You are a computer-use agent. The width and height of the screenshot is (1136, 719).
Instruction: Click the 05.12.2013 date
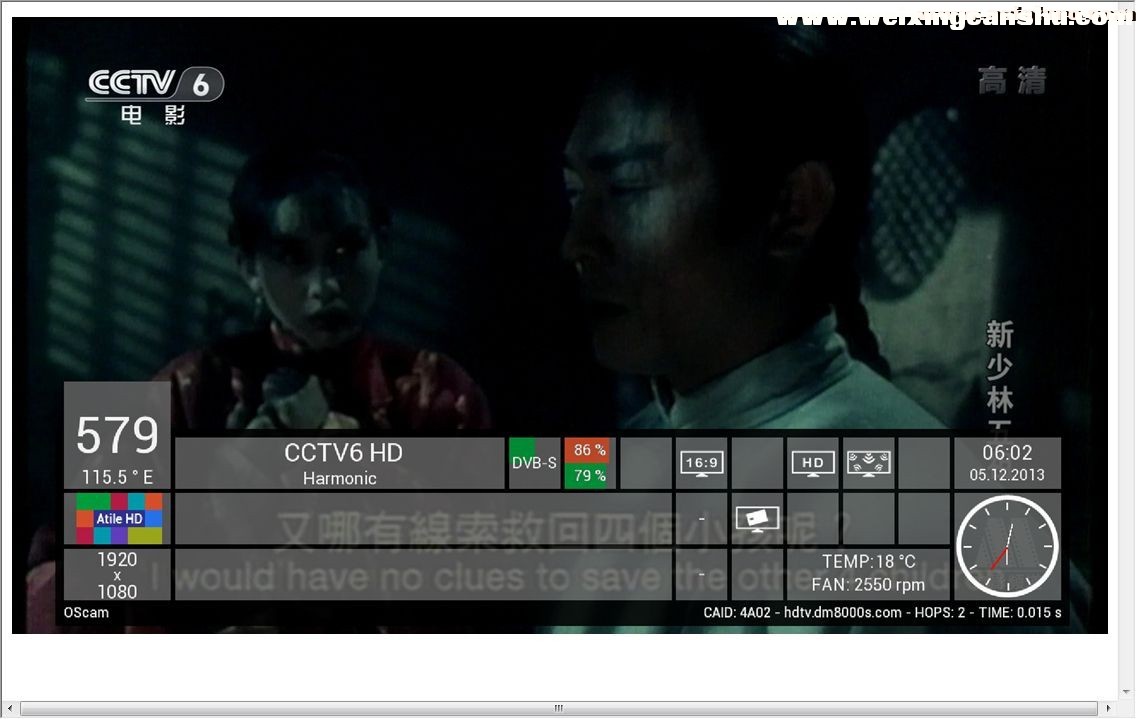click(x=1007, y=475)
